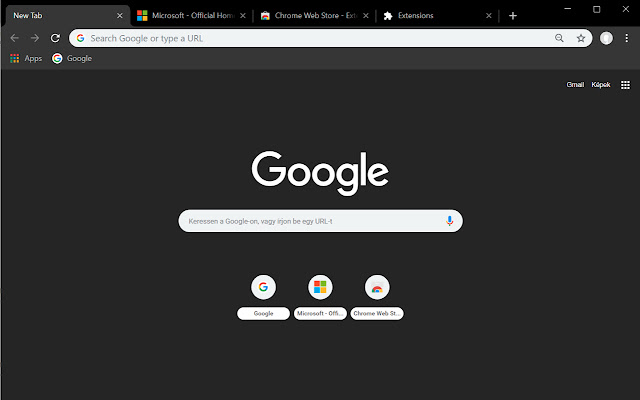The width and height of the screenshot is (640, 400).
Task: Open the Google bookmark in bookmarks bar
Action: tap(72, 58)
